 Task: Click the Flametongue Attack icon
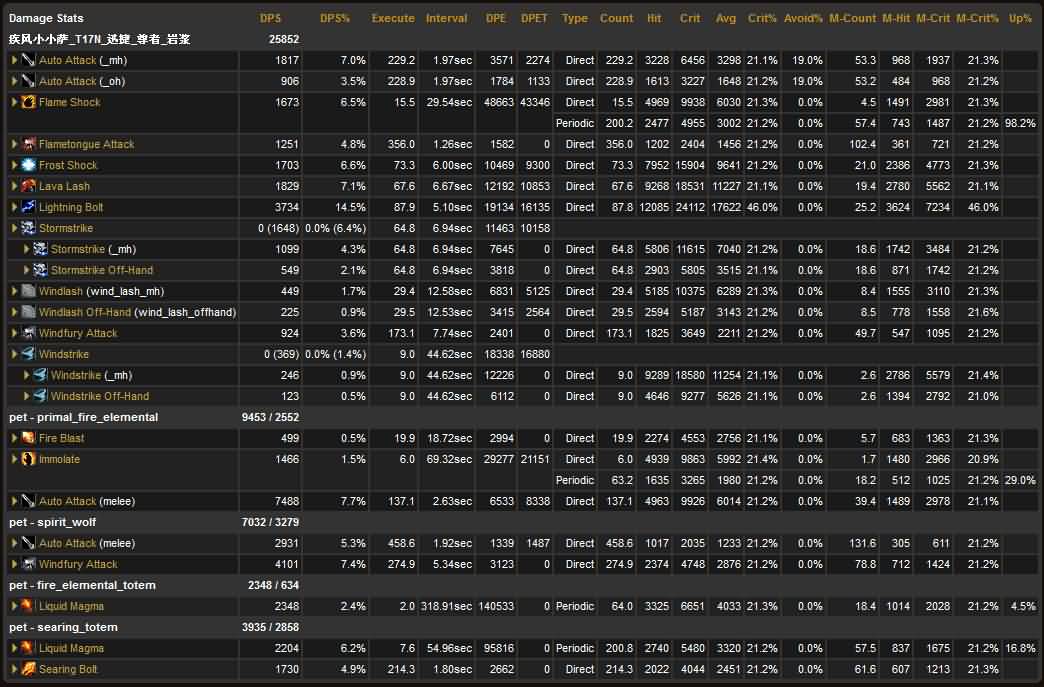point(28,144)
